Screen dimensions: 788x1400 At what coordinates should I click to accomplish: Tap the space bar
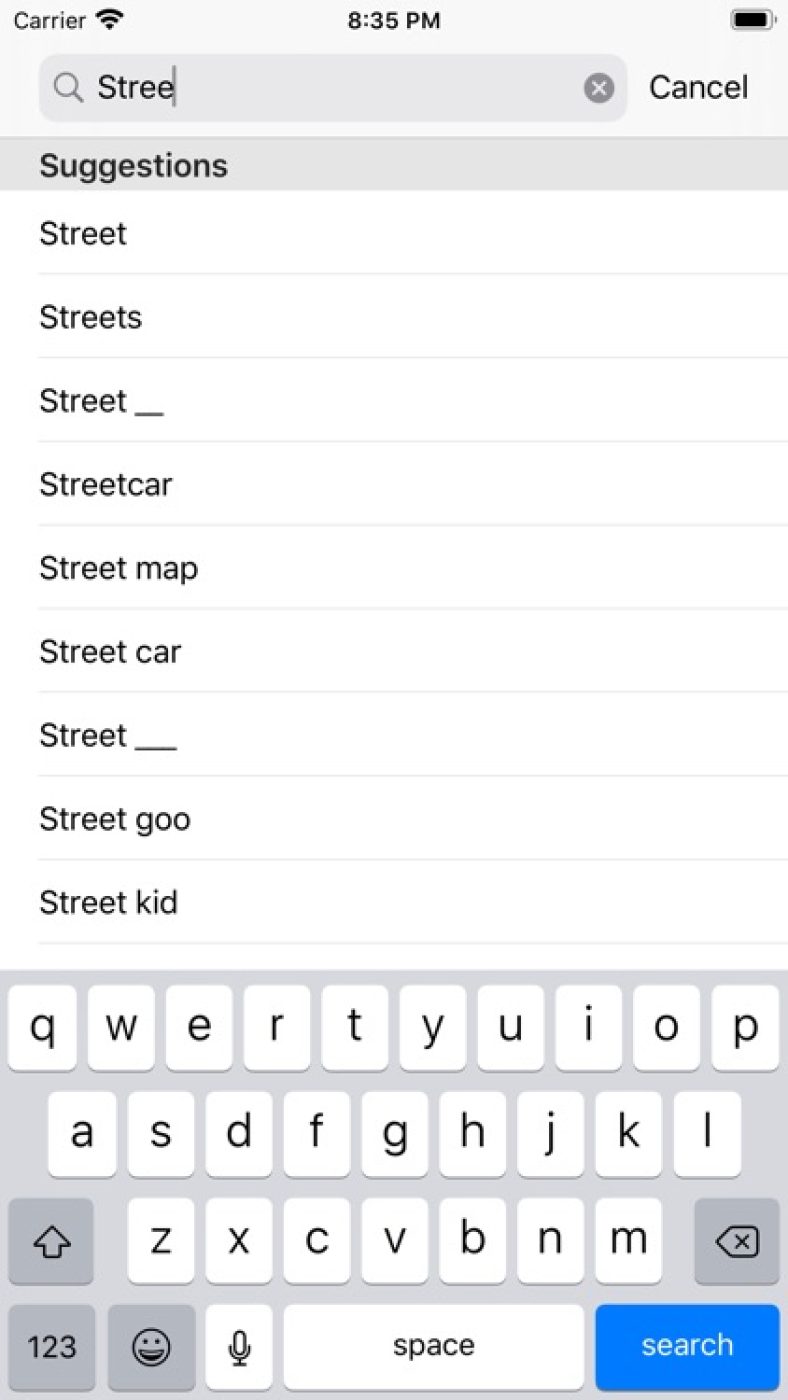[433, 1347]
